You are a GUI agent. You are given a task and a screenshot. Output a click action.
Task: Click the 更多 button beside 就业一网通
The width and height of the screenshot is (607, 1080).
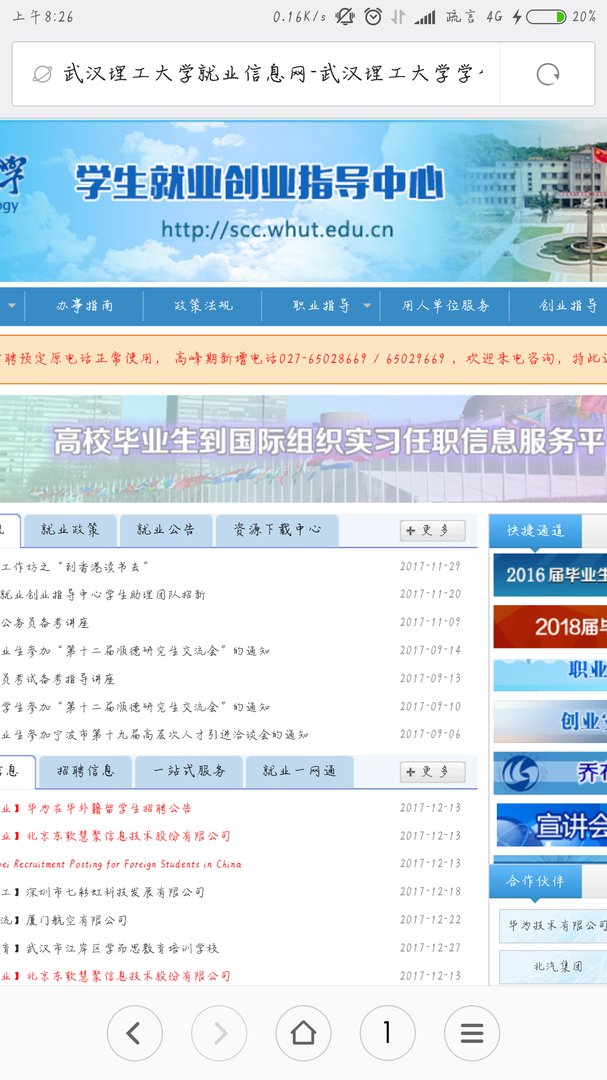pyautogui.click(x=433, y=771)
